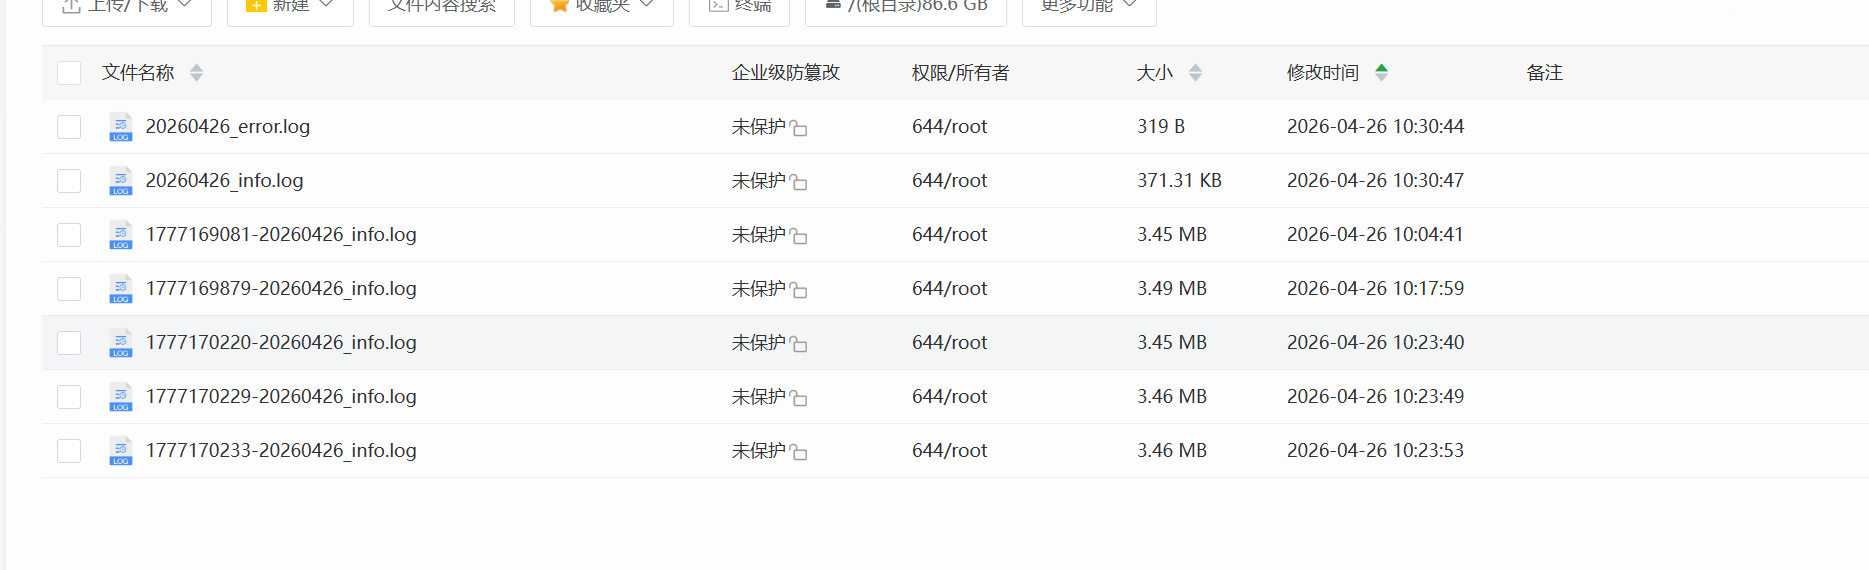Click 未保护 status for 20260426_error.log
This screenshot has height=570, width=1869.
tap(758, 127)
